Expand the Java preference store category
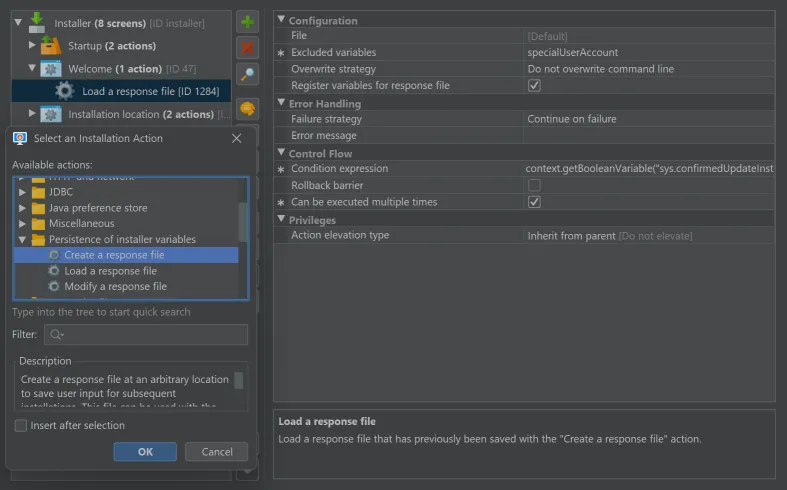 (x=22, y=208)
